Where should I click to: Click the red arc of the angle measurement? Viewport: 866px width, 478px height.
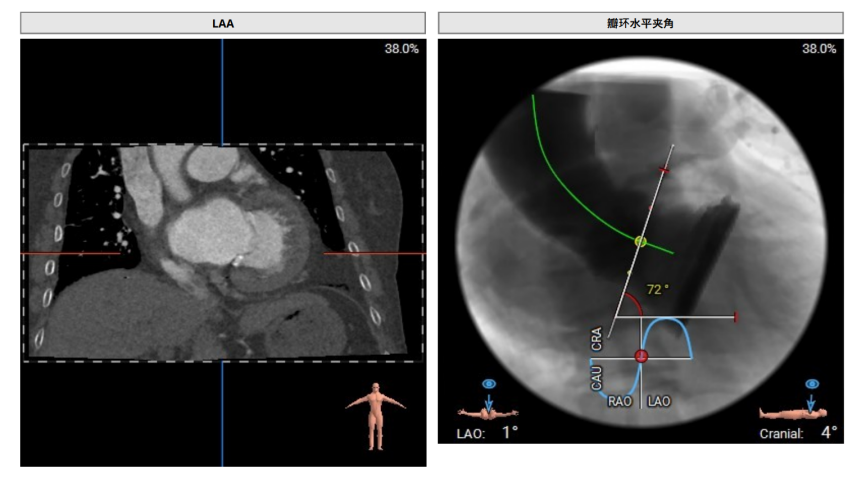point(636,304)
